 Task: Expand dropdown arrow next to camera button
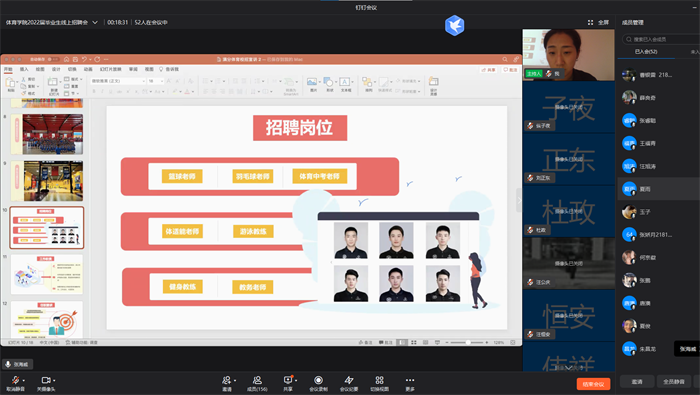pos(54,380)
